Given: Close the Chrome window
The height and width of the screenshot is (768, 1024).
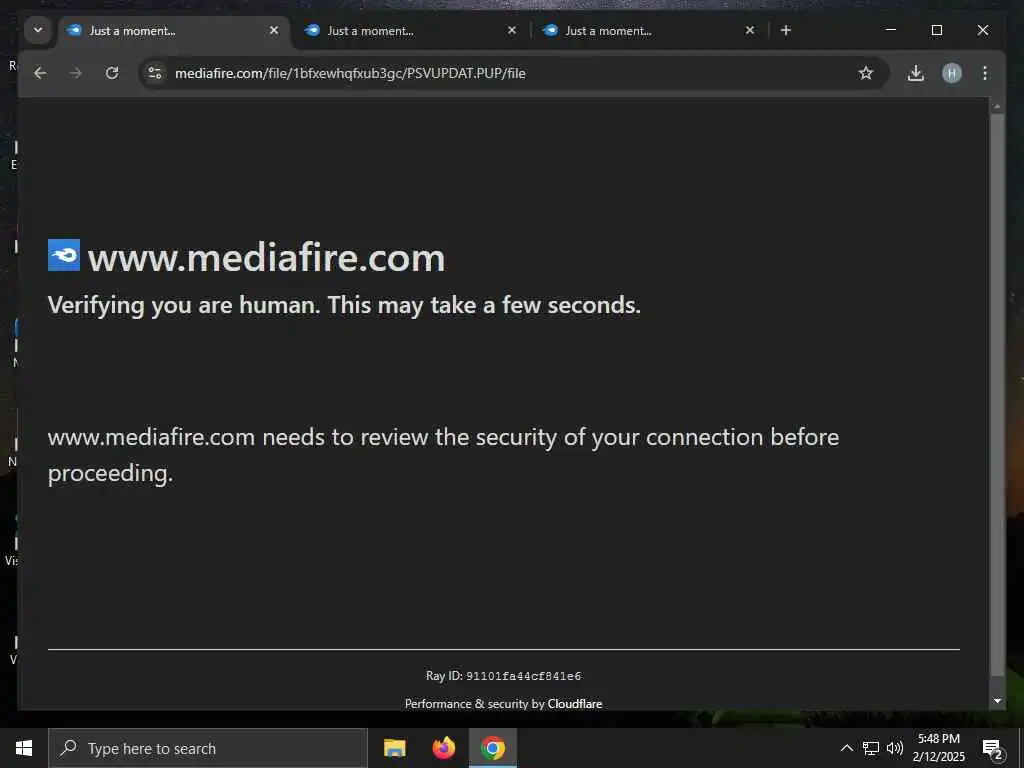Looking at the screenshot, I should (983, 30).
